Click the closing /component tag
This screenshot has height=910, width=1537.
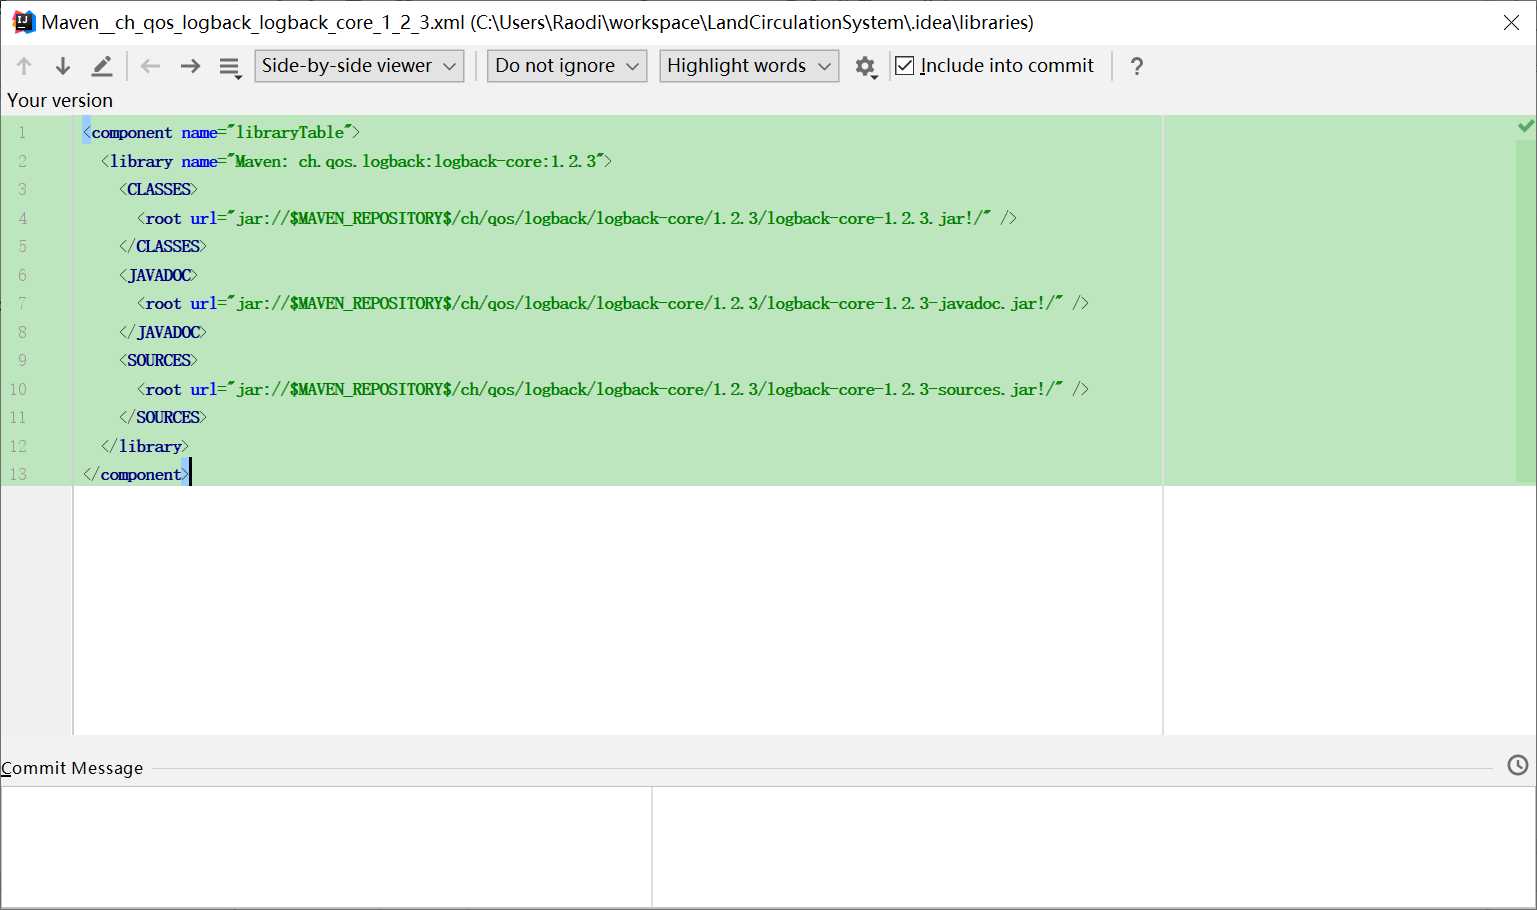136,474
